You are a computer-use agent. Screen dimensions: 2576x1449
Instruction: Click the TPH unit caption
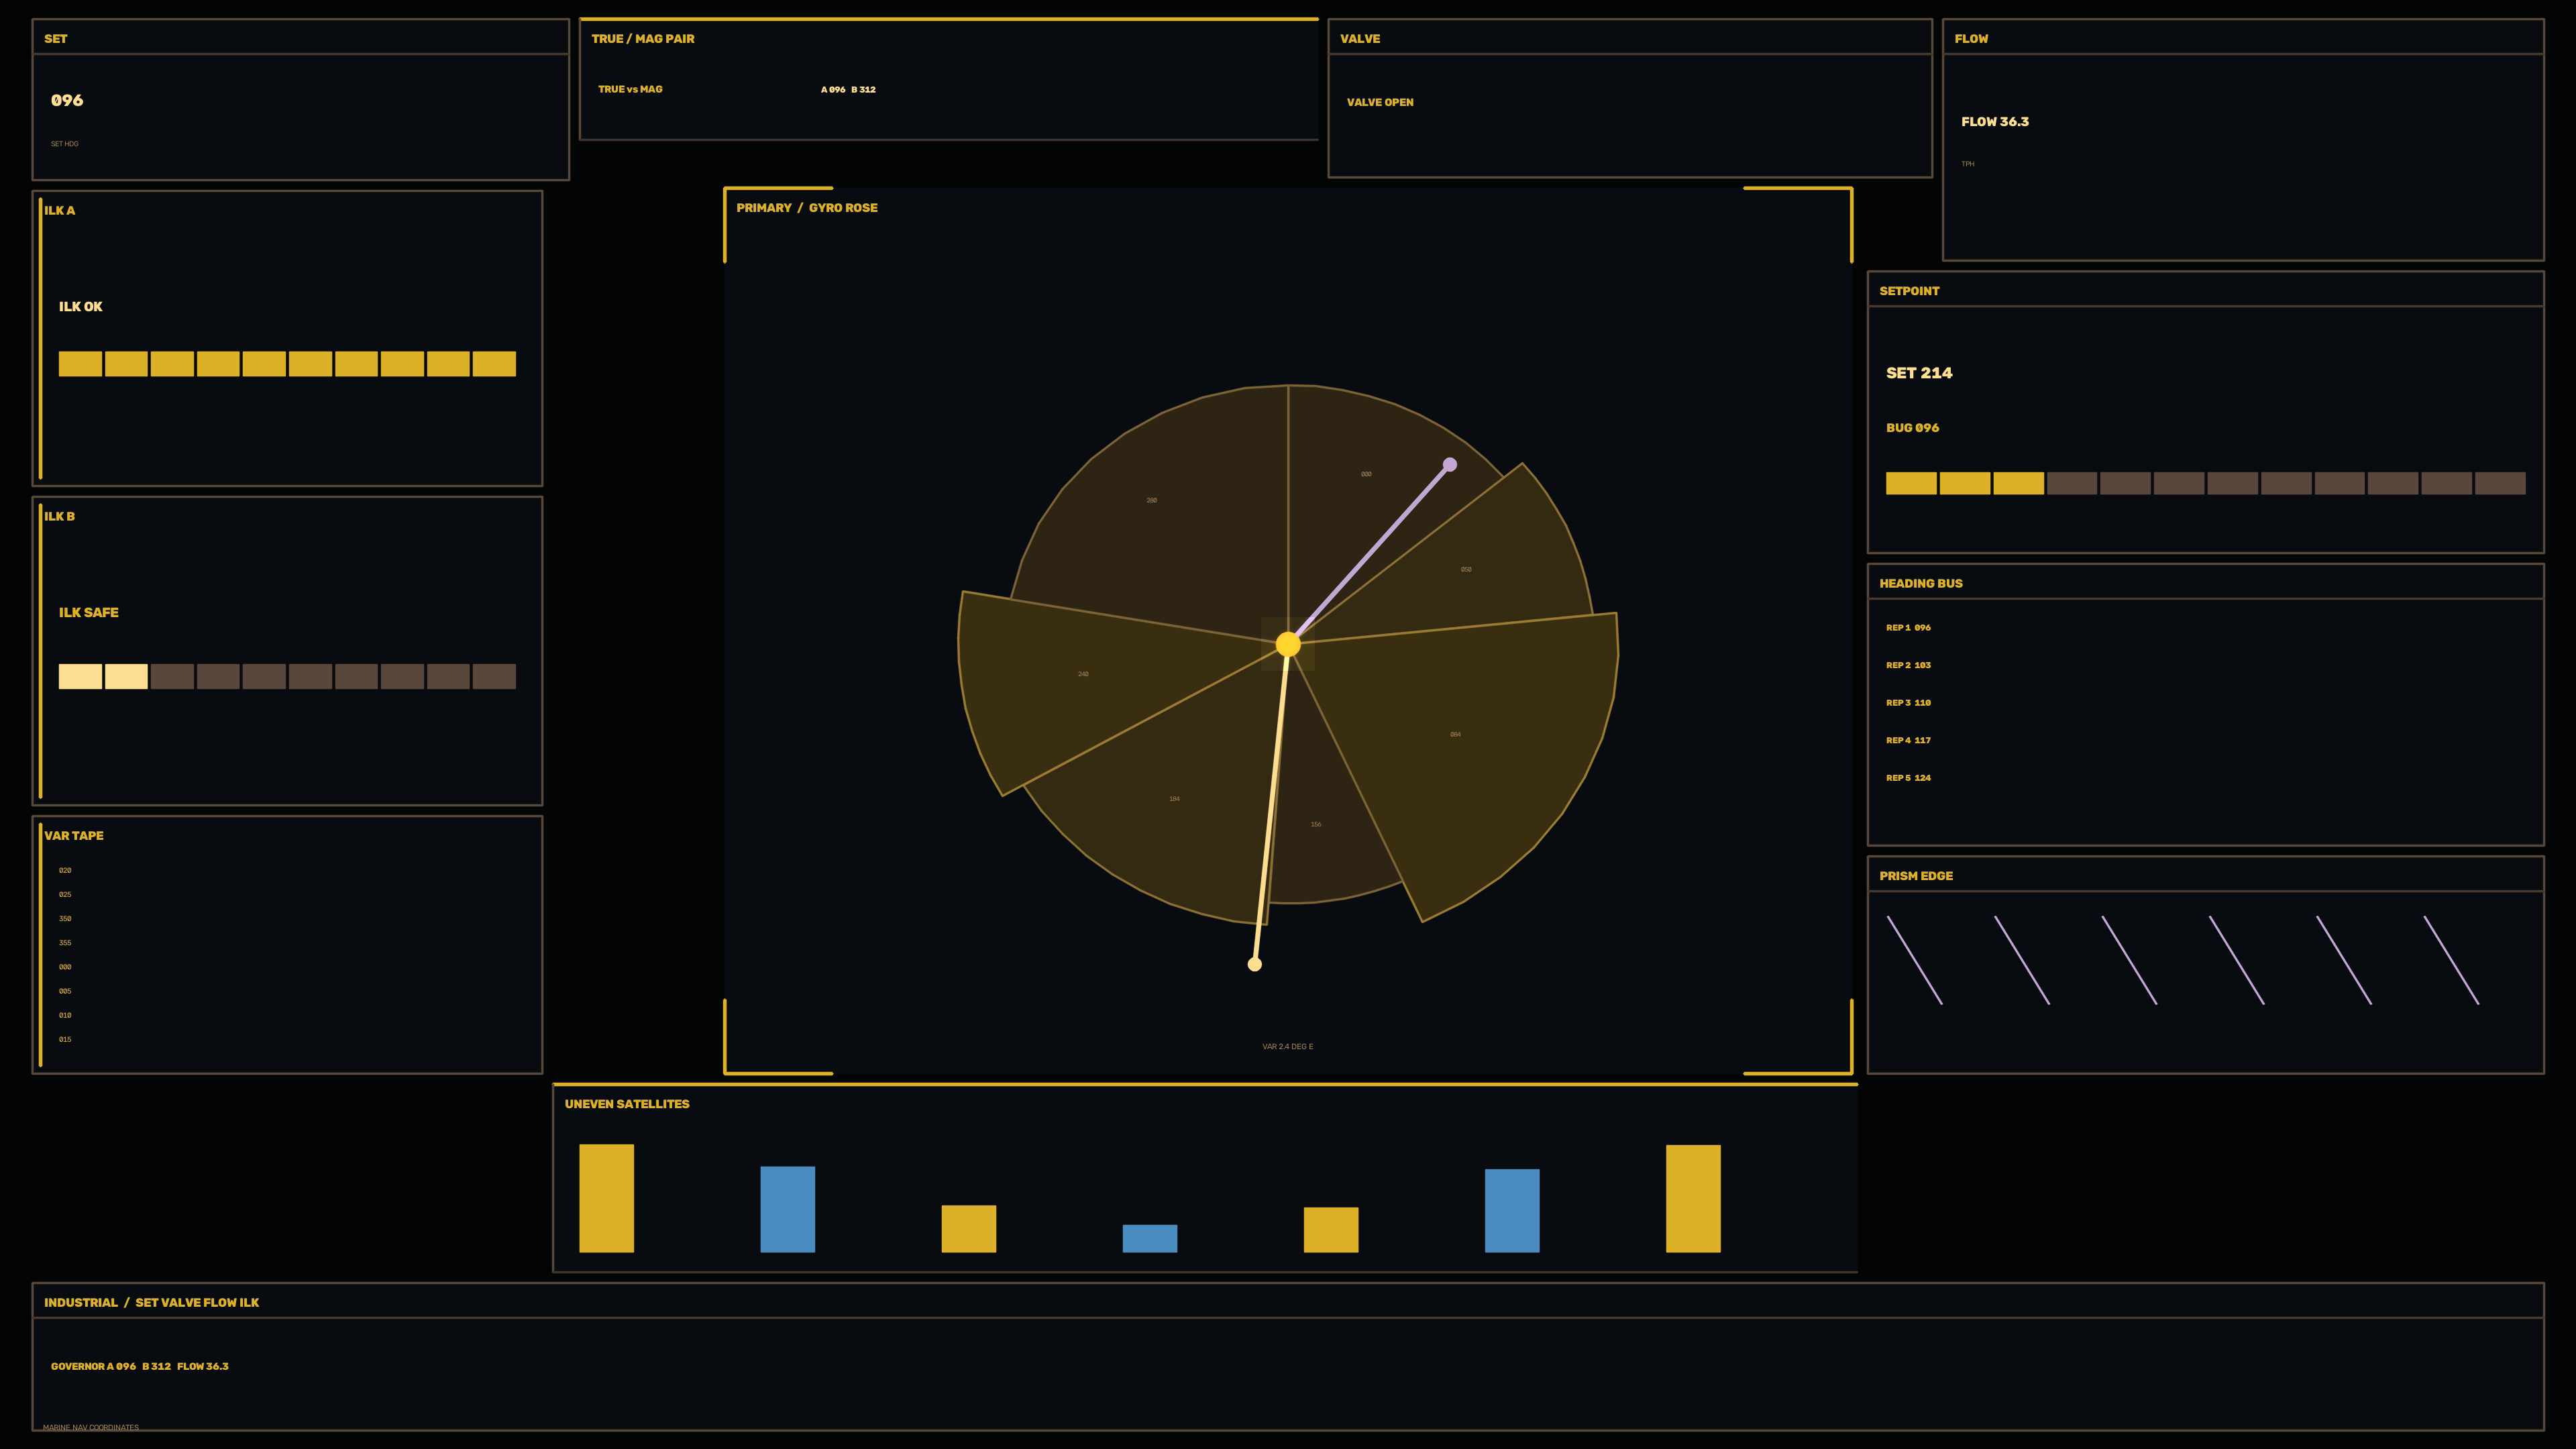(x=1968, y=164)
